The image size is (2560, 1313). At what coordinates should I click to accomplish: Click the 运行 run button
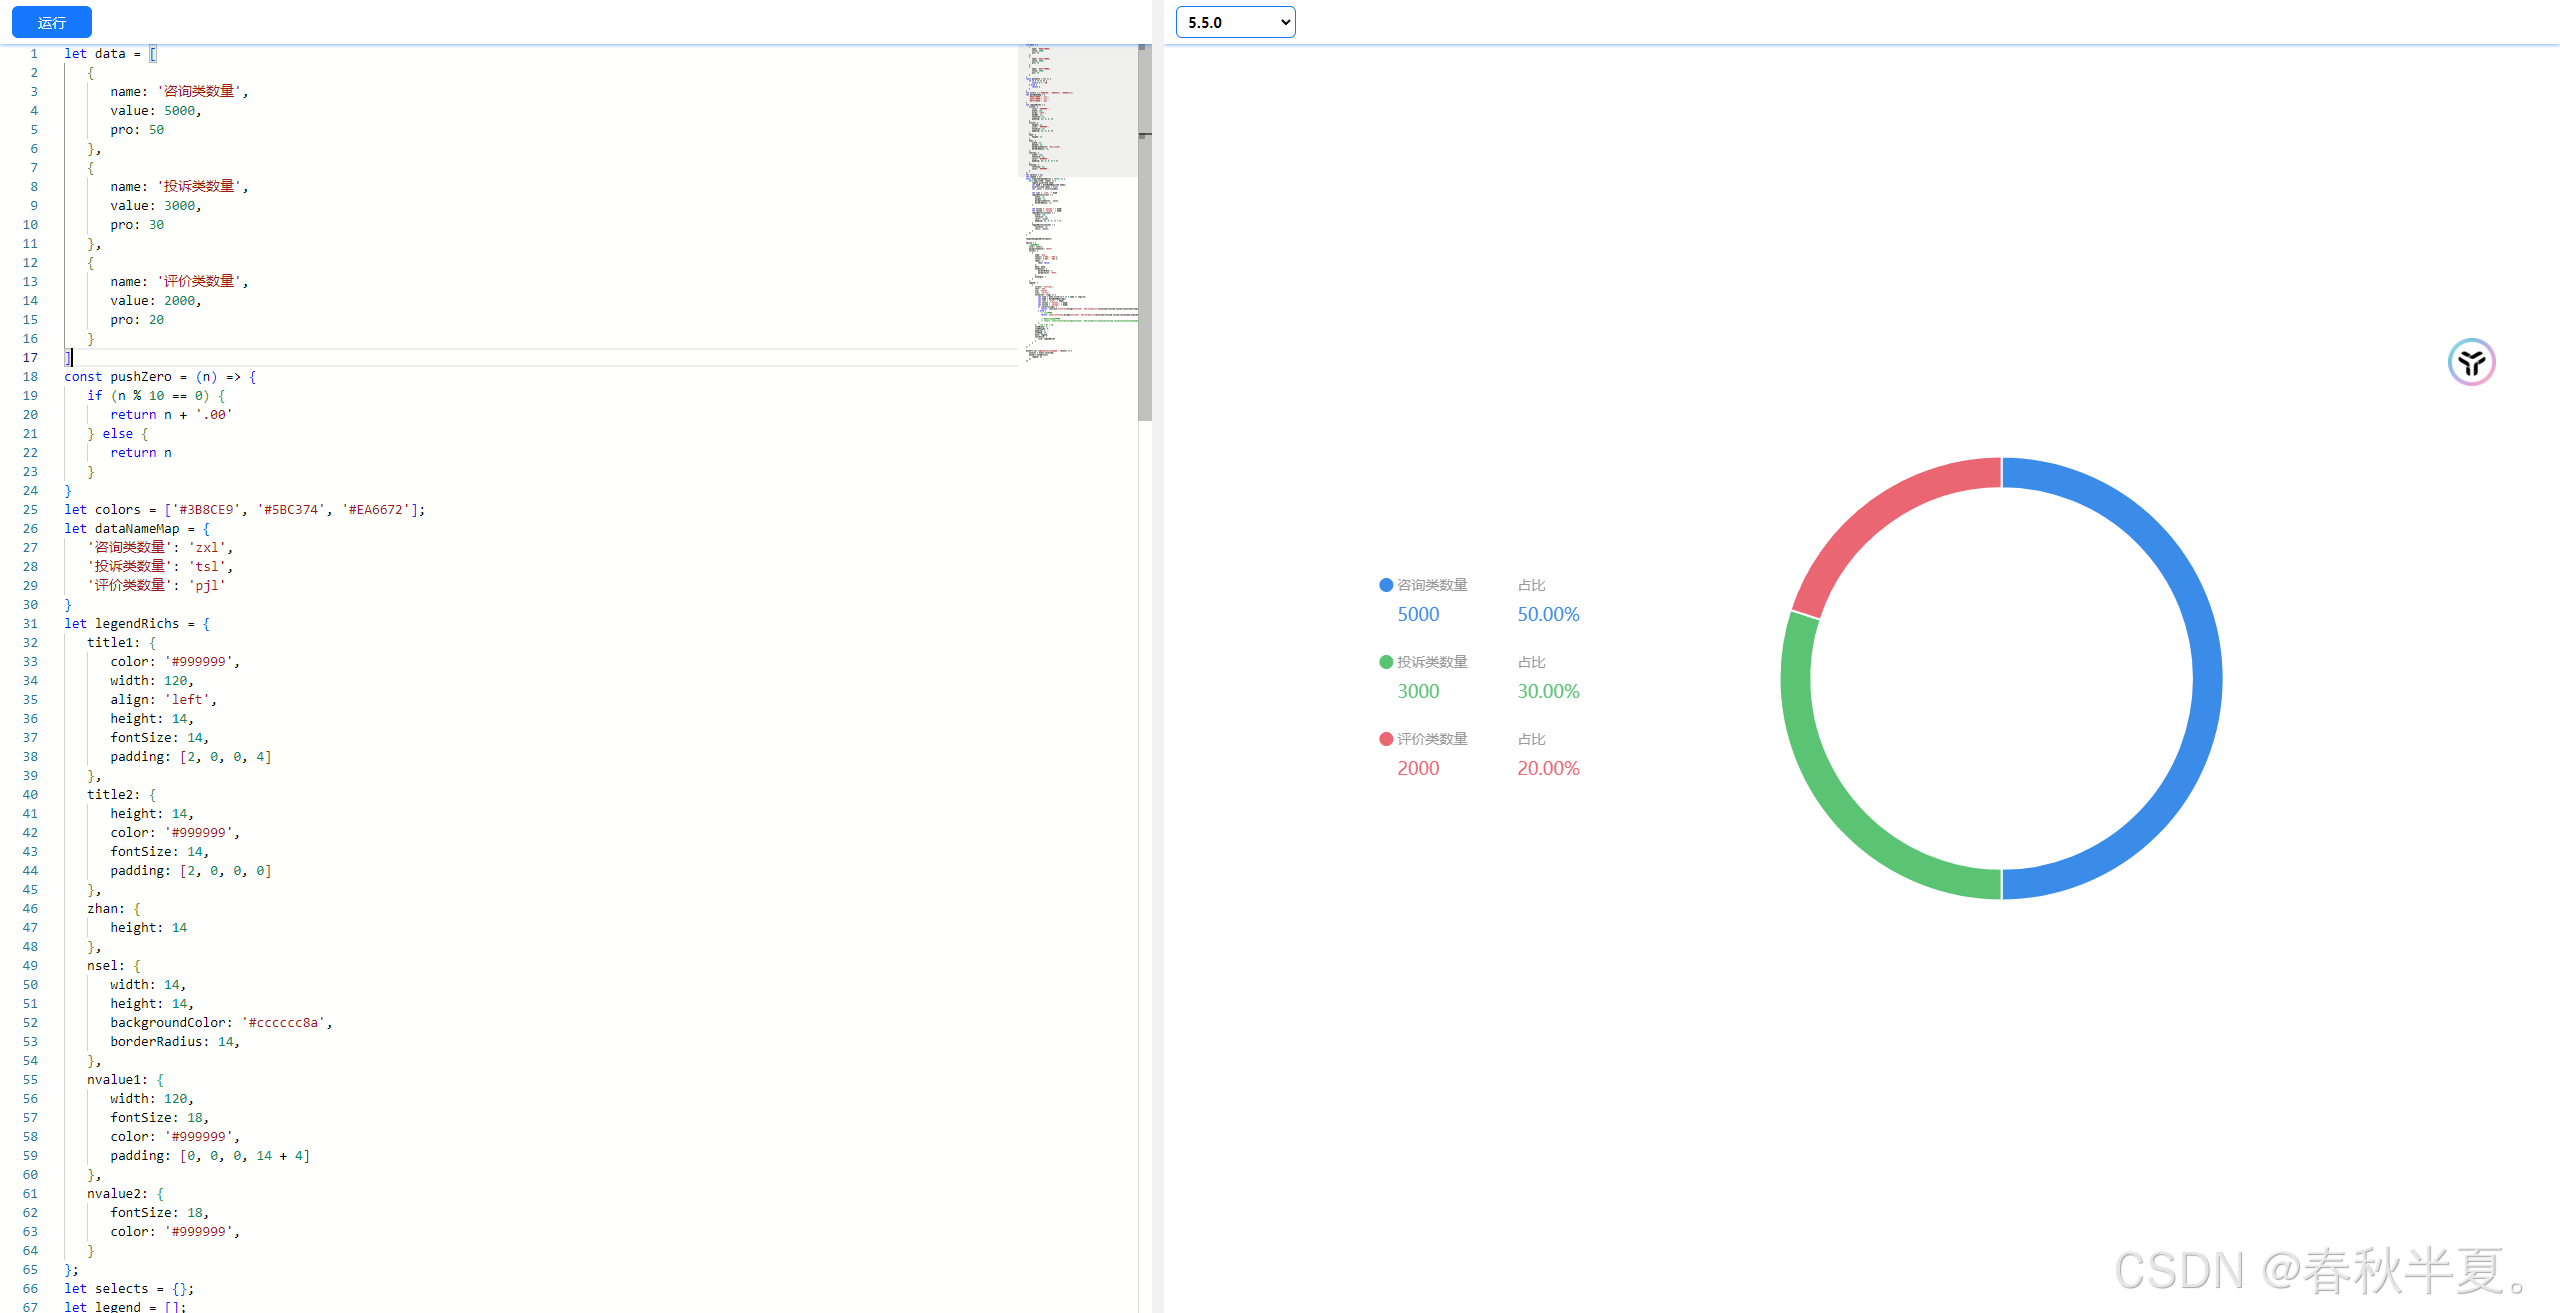tap(51, 22)
